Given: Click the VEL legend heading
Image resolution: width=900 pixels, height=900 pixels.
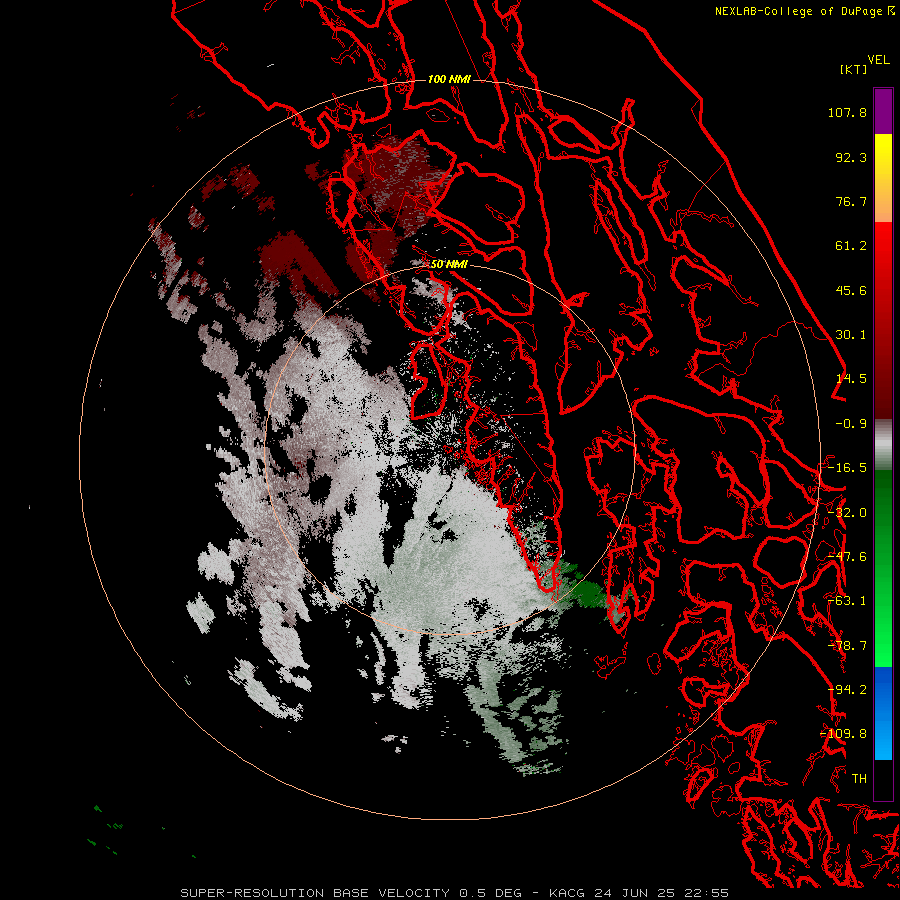Looking at the screenshot, I should point(878,60).
